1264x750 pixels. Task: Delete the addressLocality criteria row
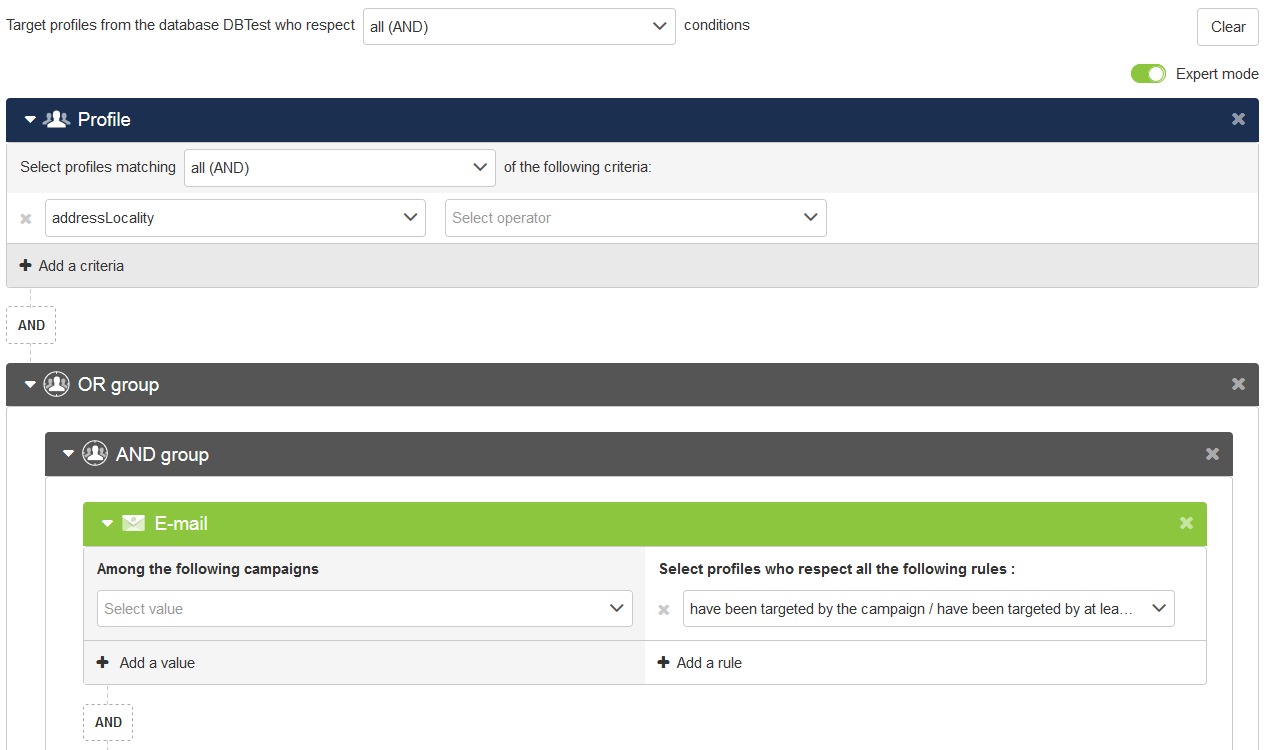[x=26, y=219]
